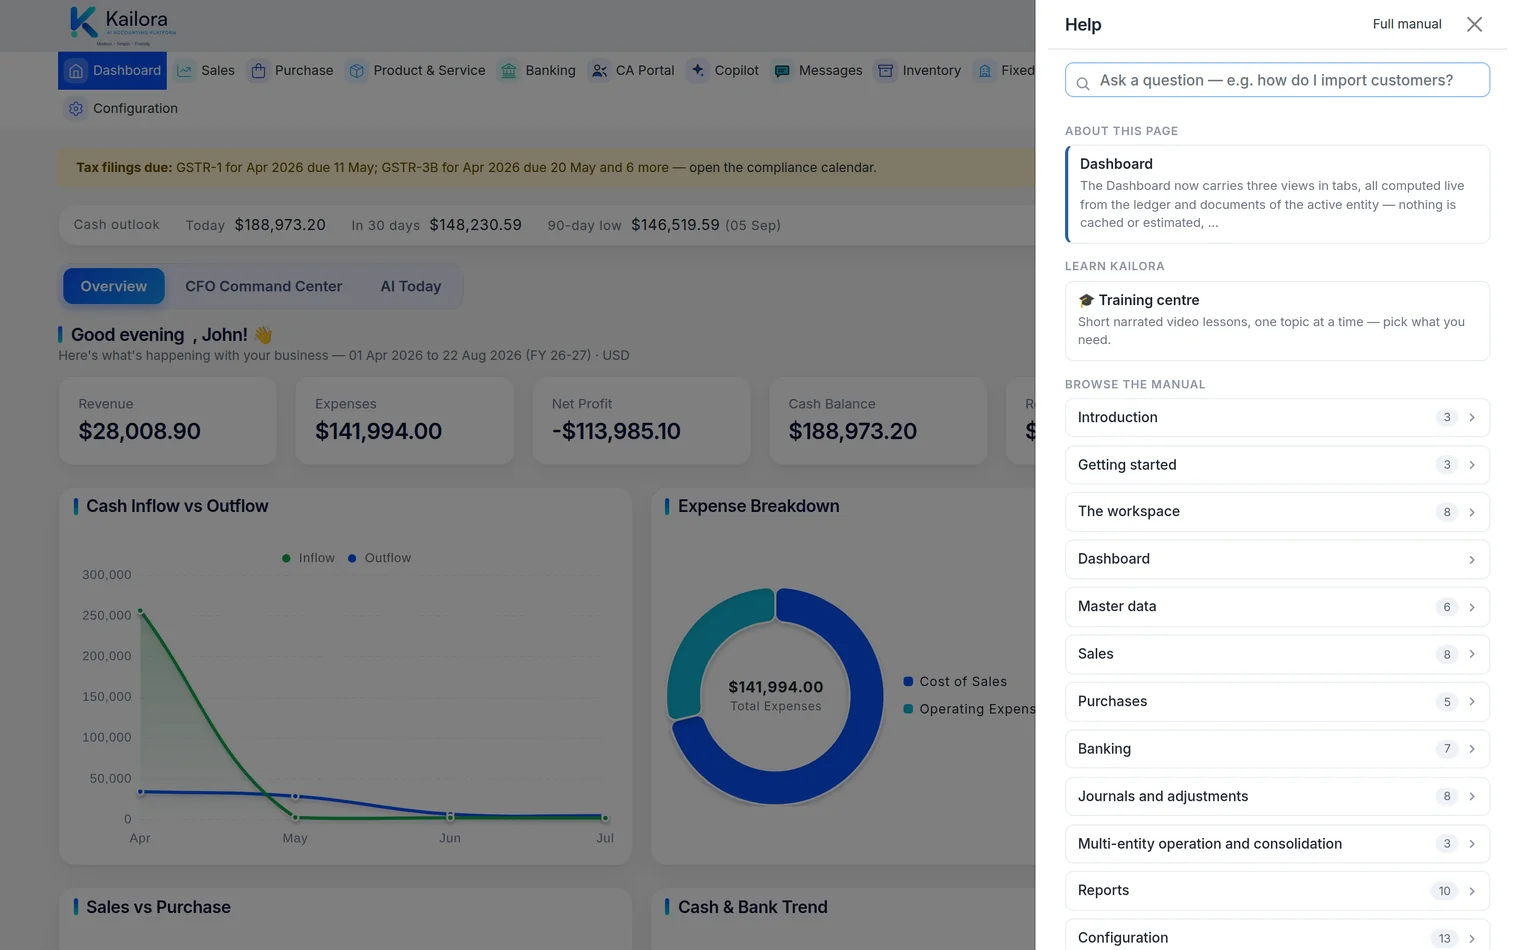The width and height of the screenshot is (1520, 950).
Task: Expand the Introduction manual section
Action: 1277,418
